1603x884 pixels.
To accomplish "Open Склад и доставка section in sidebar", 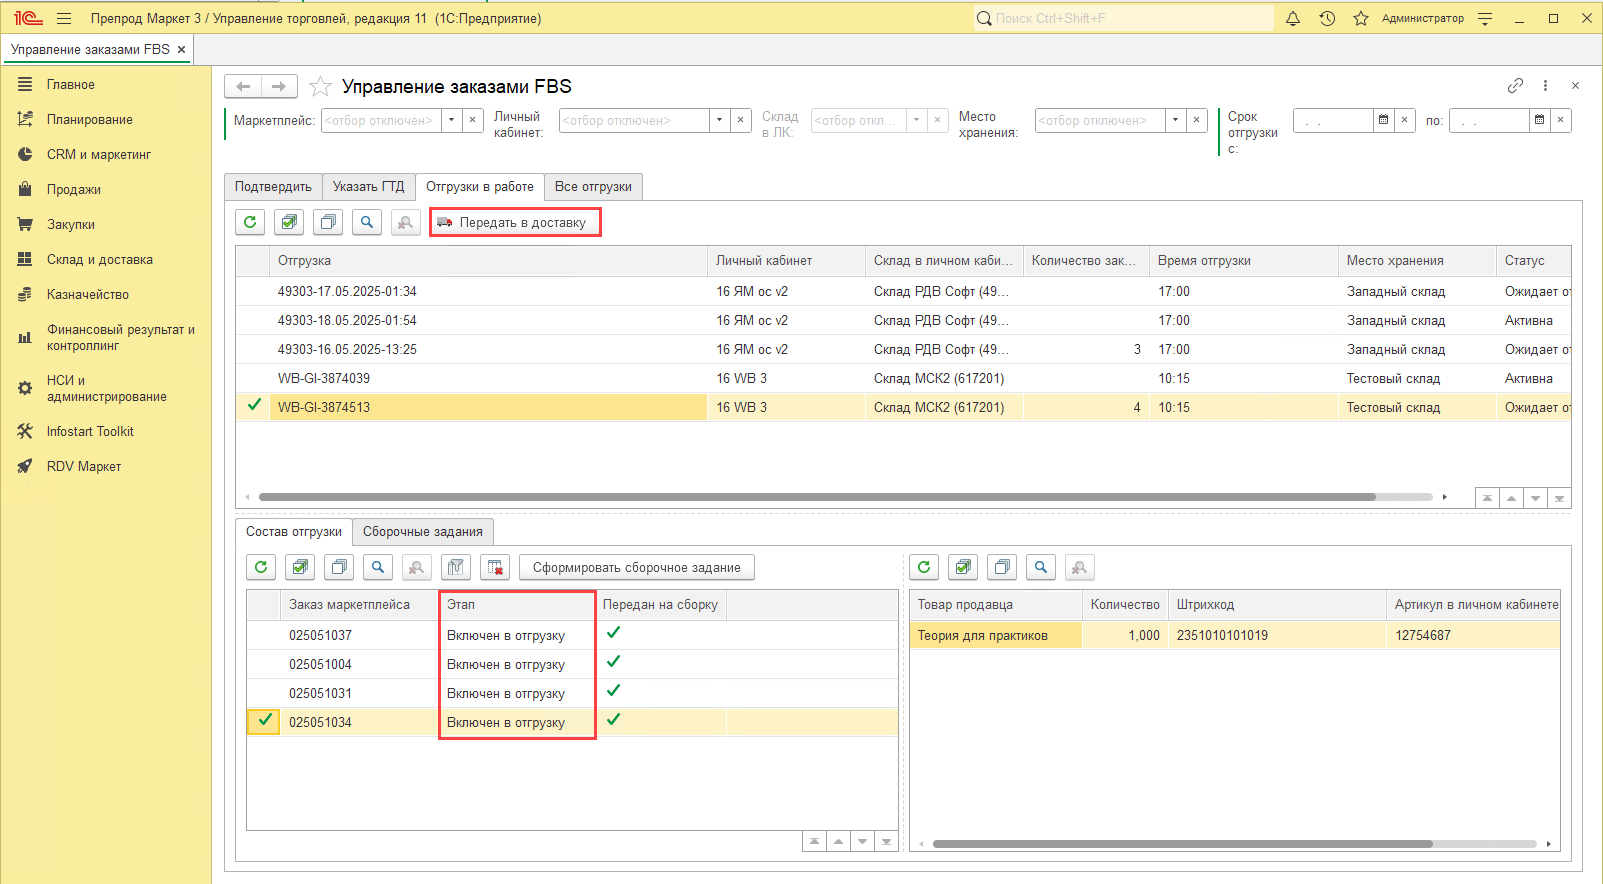I will [x=99, y=259].
